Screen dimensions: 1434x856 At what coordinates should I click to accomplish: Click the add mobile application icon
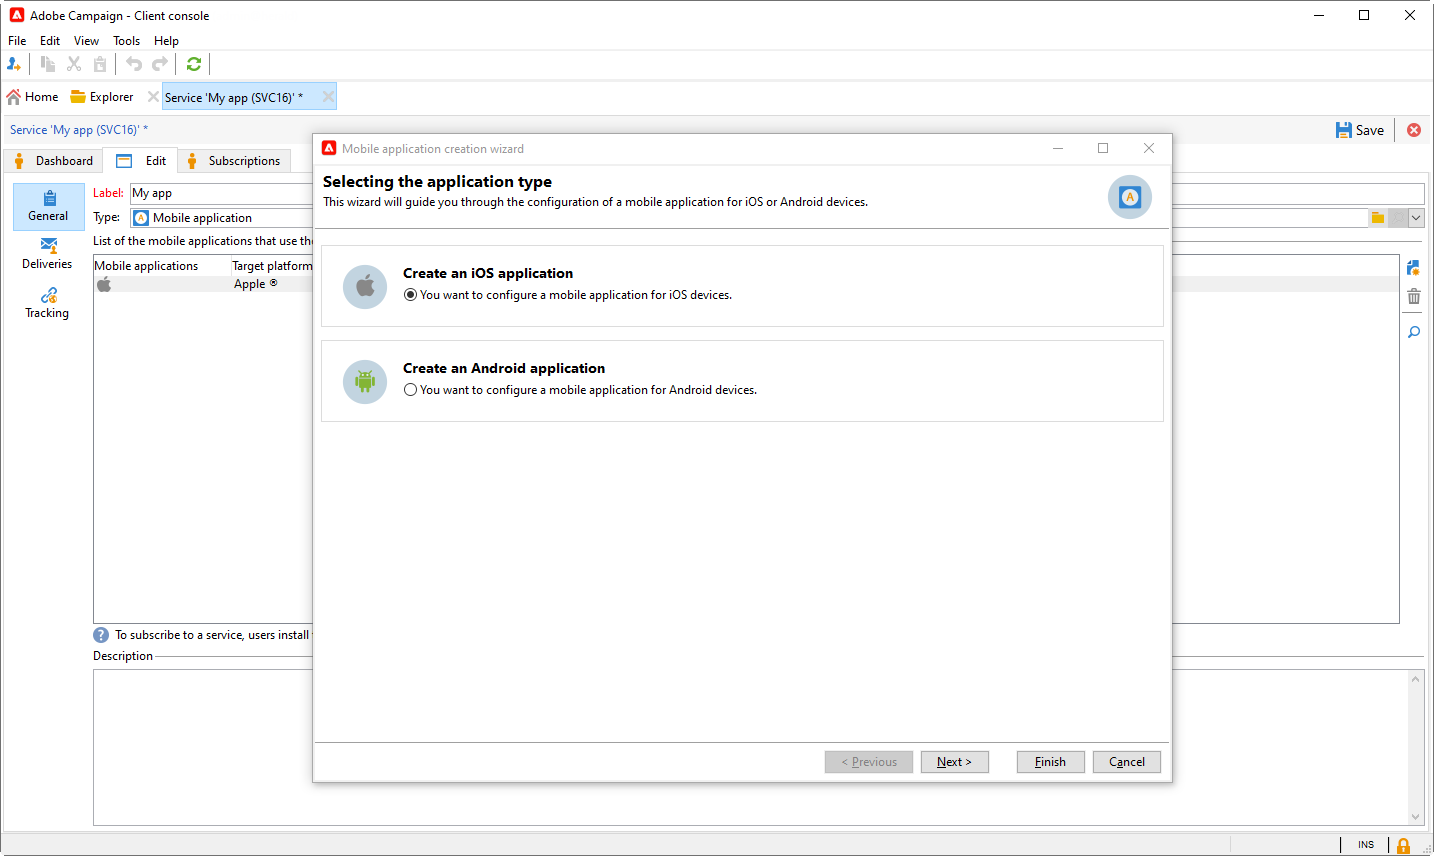pos(1413,268)
